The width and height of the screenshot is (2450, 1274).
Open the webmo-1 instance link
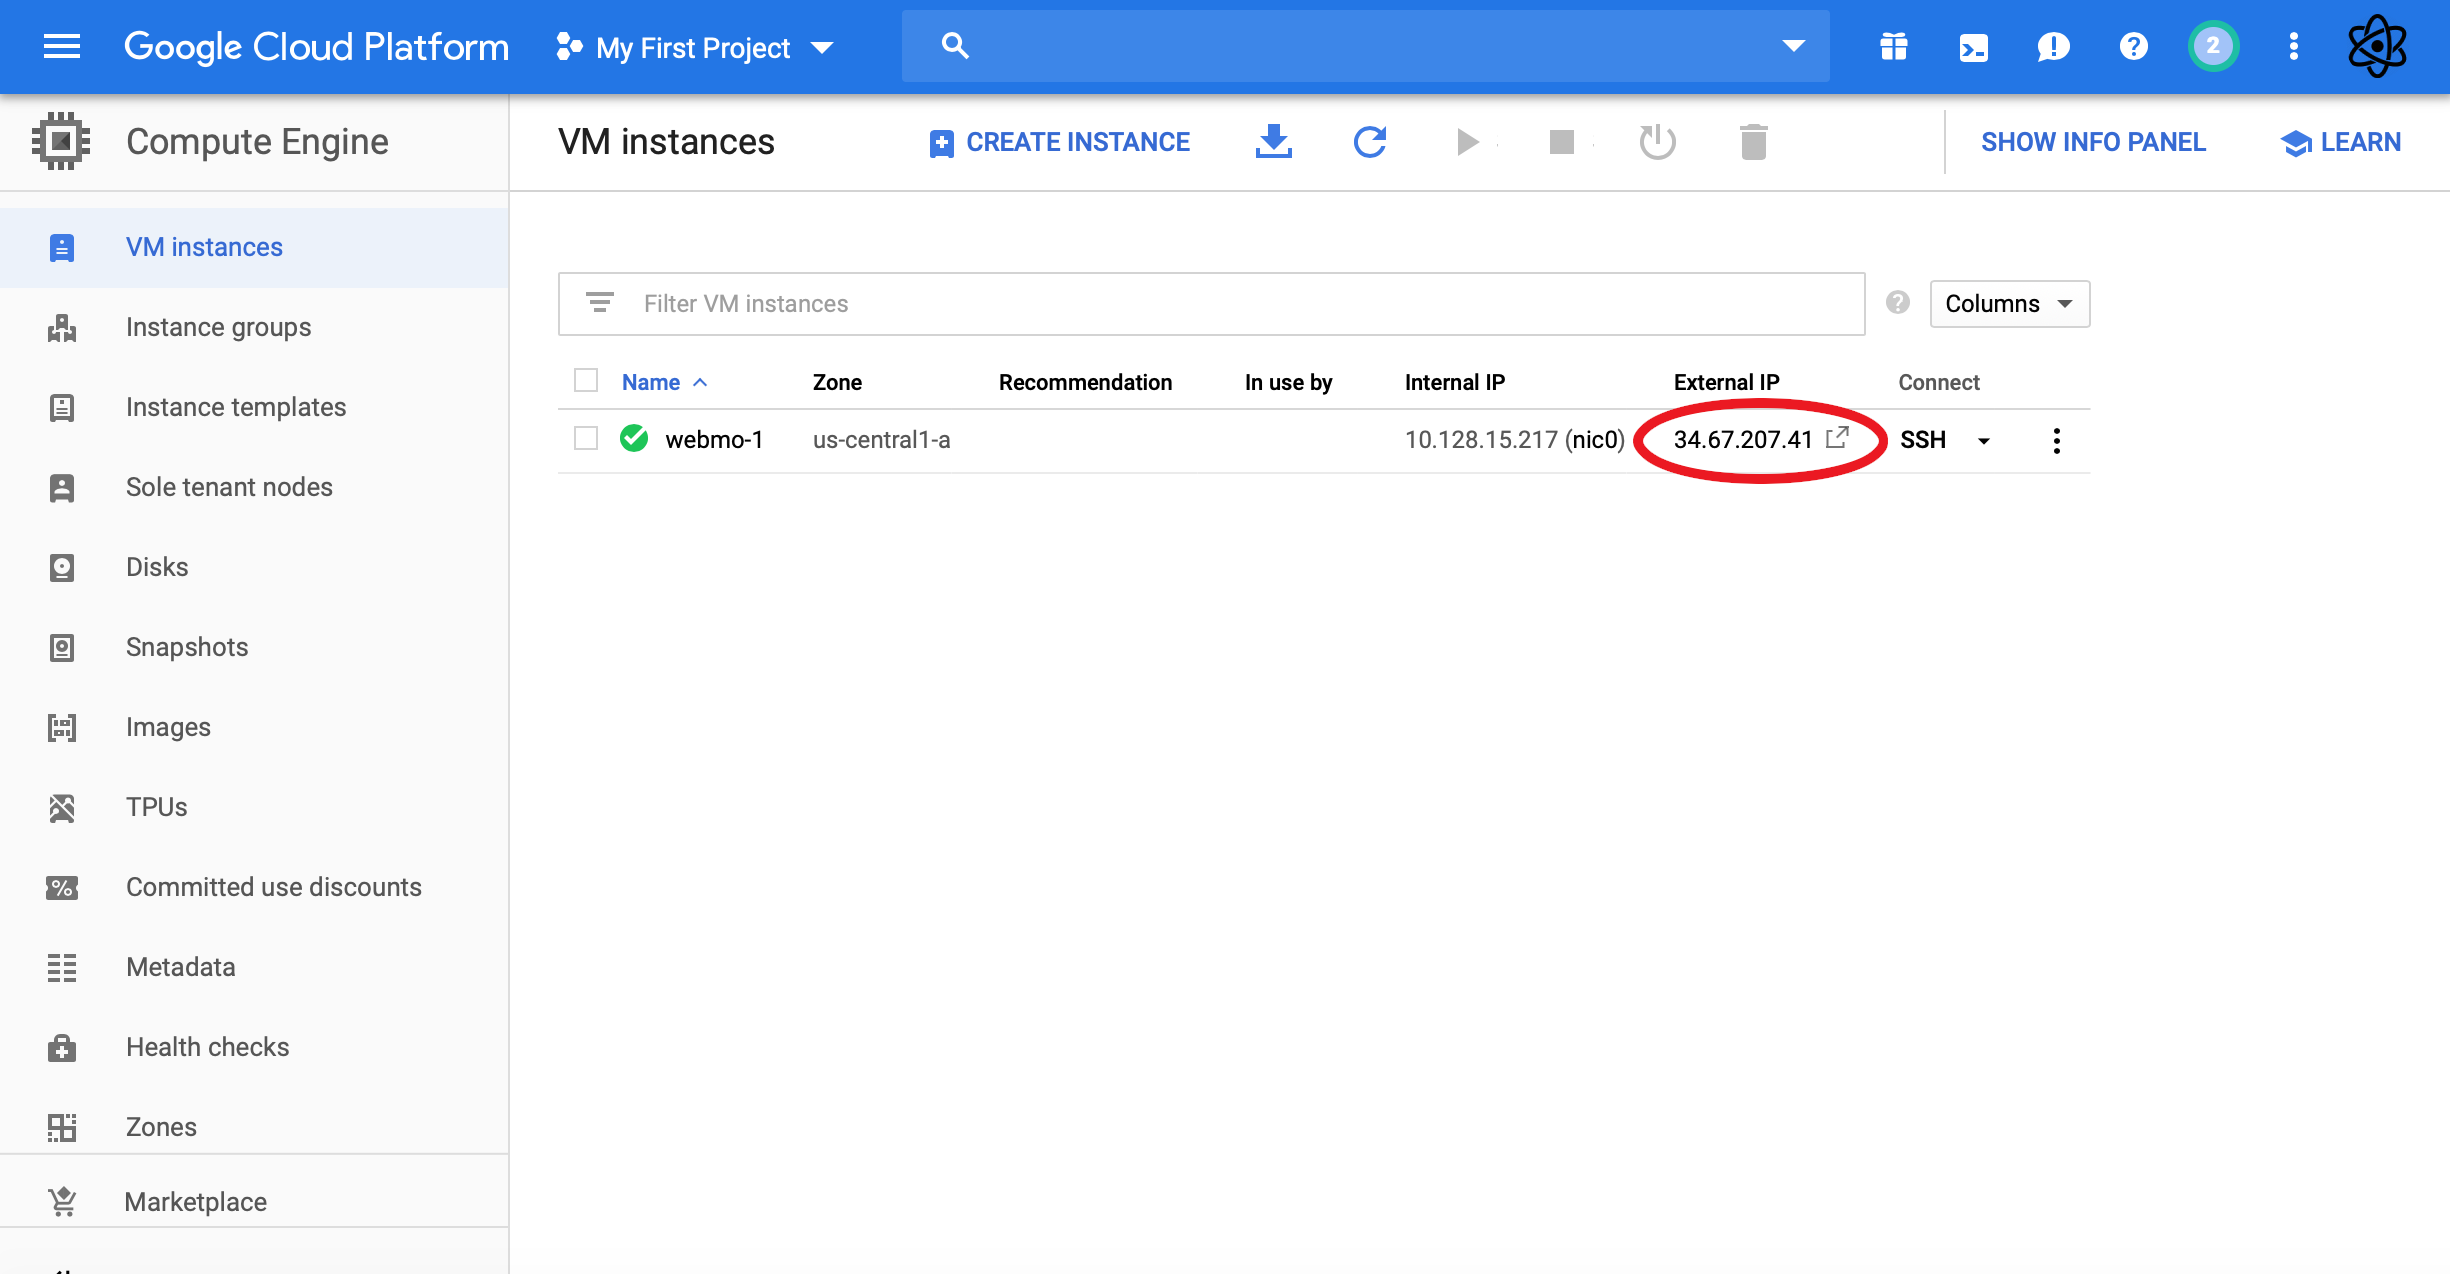point(714,439)
